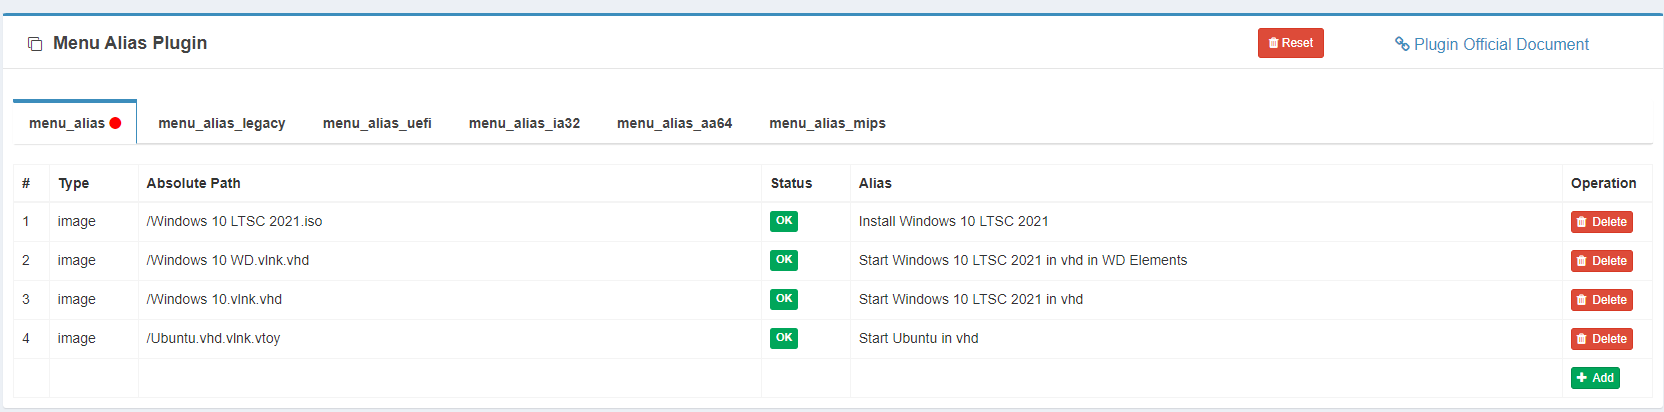Switch to the menu_alias tab
Screen dimensions: 1664x412
[x=67, y=123]
